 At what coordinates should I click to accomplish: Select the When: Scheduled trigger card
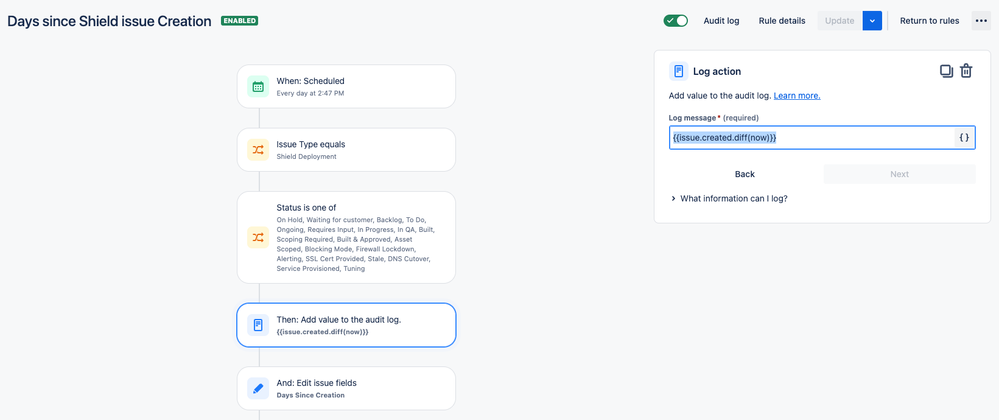pyautogui.click(x=347, y=86)
